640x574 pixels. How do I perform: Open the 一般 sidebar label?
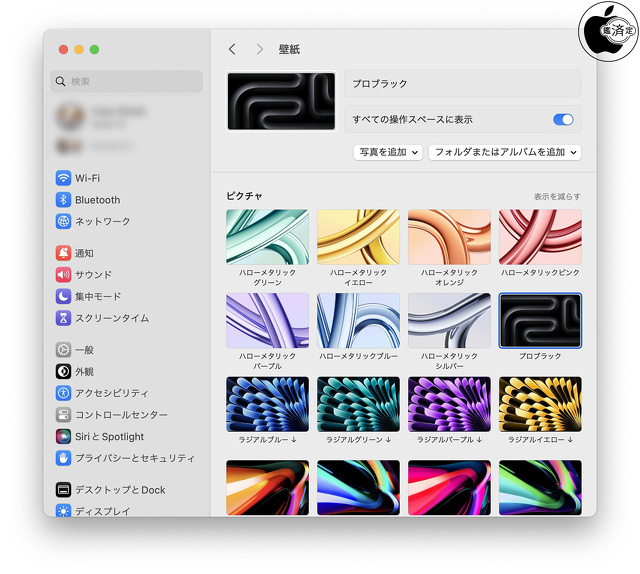click(x=84, y=350)
